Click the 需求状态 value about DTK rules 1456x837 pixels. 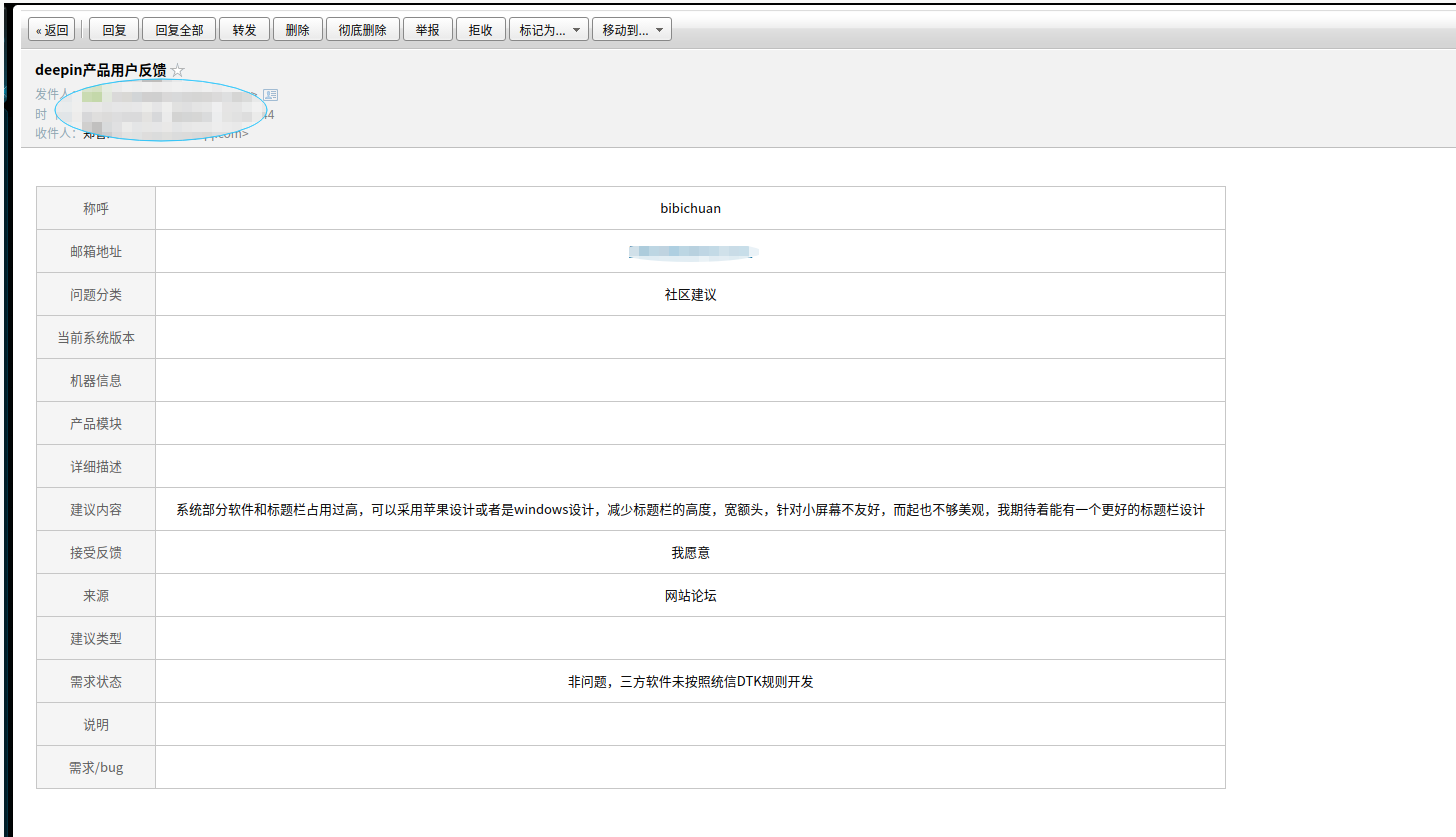(x=690, y=681)
